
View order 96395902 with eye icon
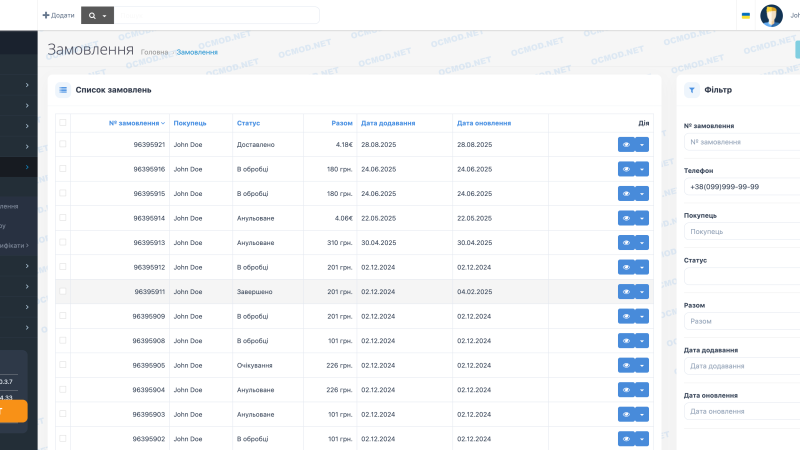(x=626, y=439)
